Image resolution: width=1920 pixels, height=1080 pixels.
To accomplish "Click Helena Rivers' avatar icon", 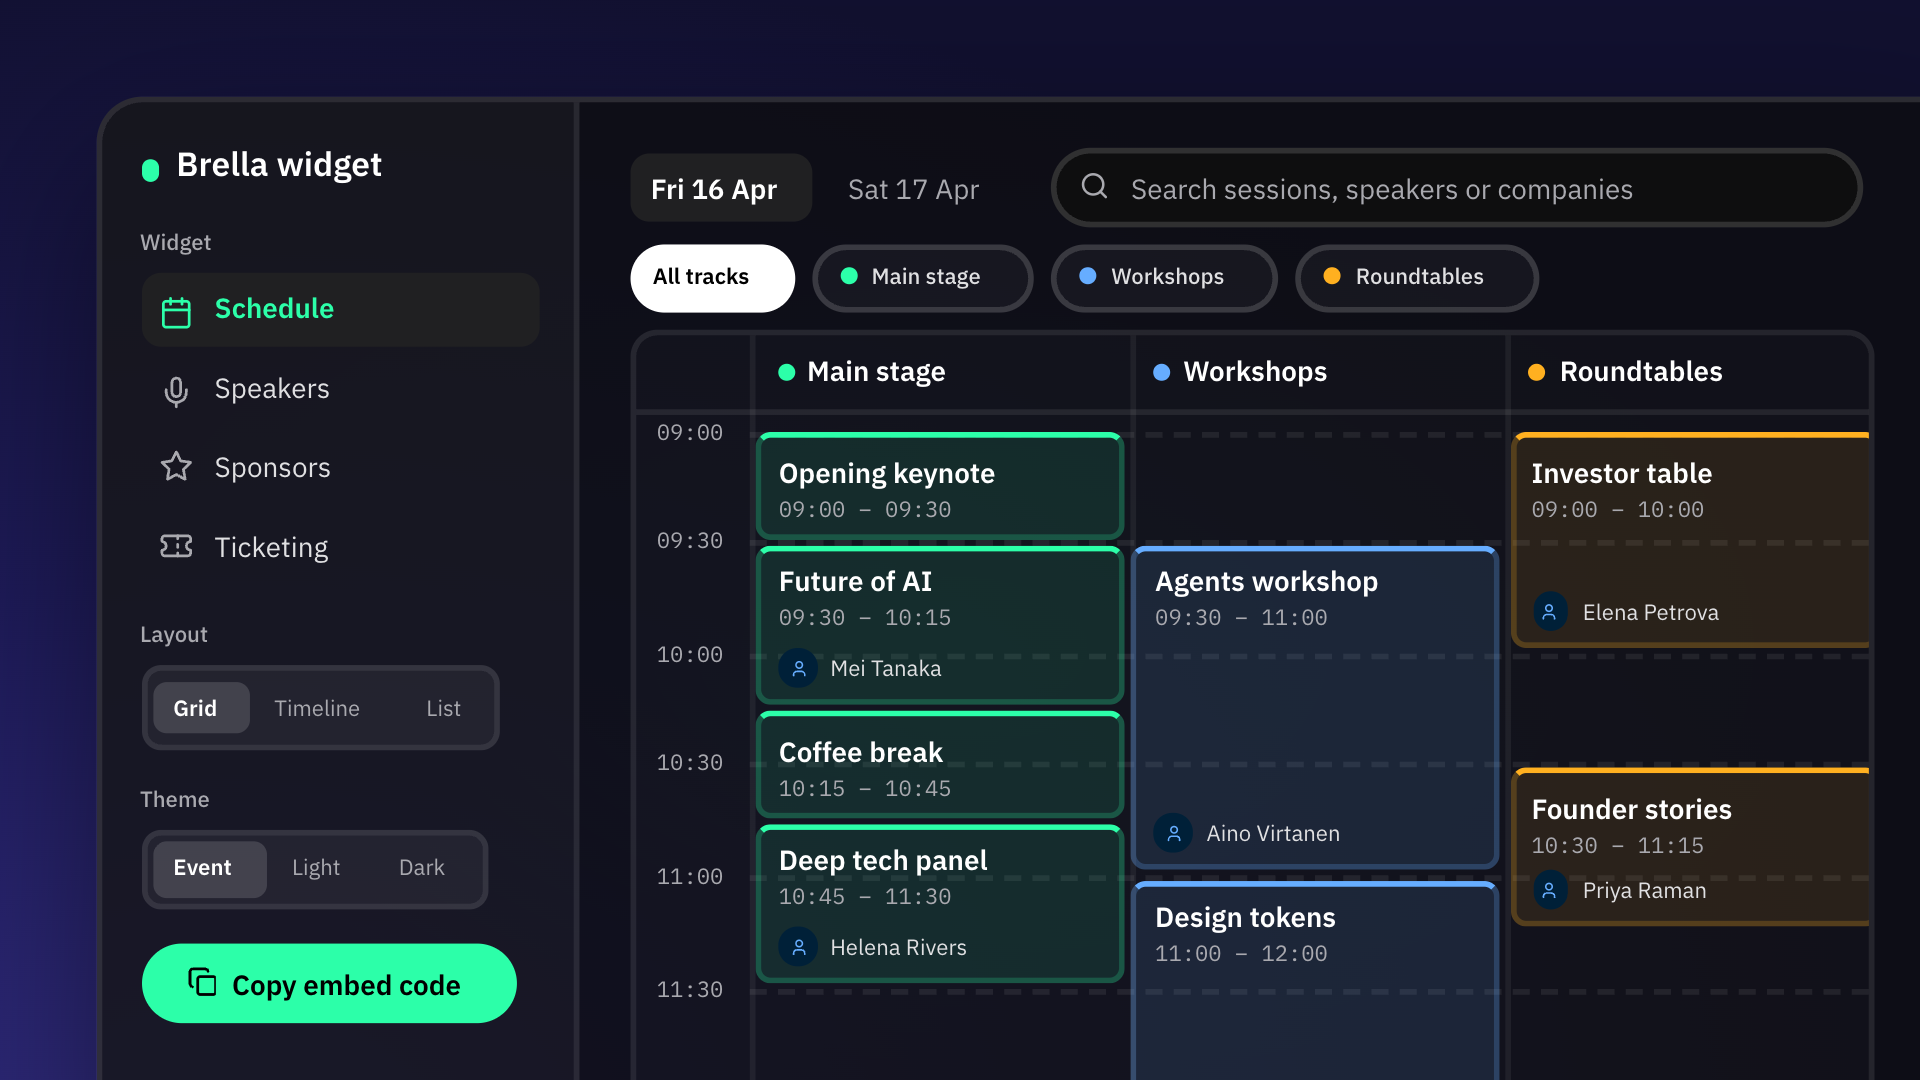I will [798, 947].
